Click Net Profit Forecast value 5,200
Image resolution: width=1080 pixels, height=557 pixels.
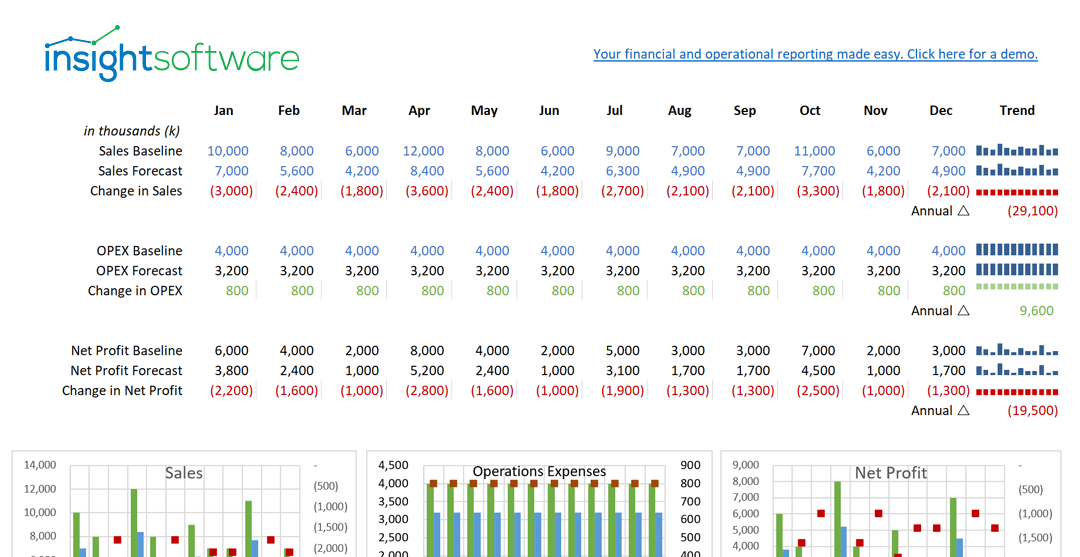coord(427,370)
